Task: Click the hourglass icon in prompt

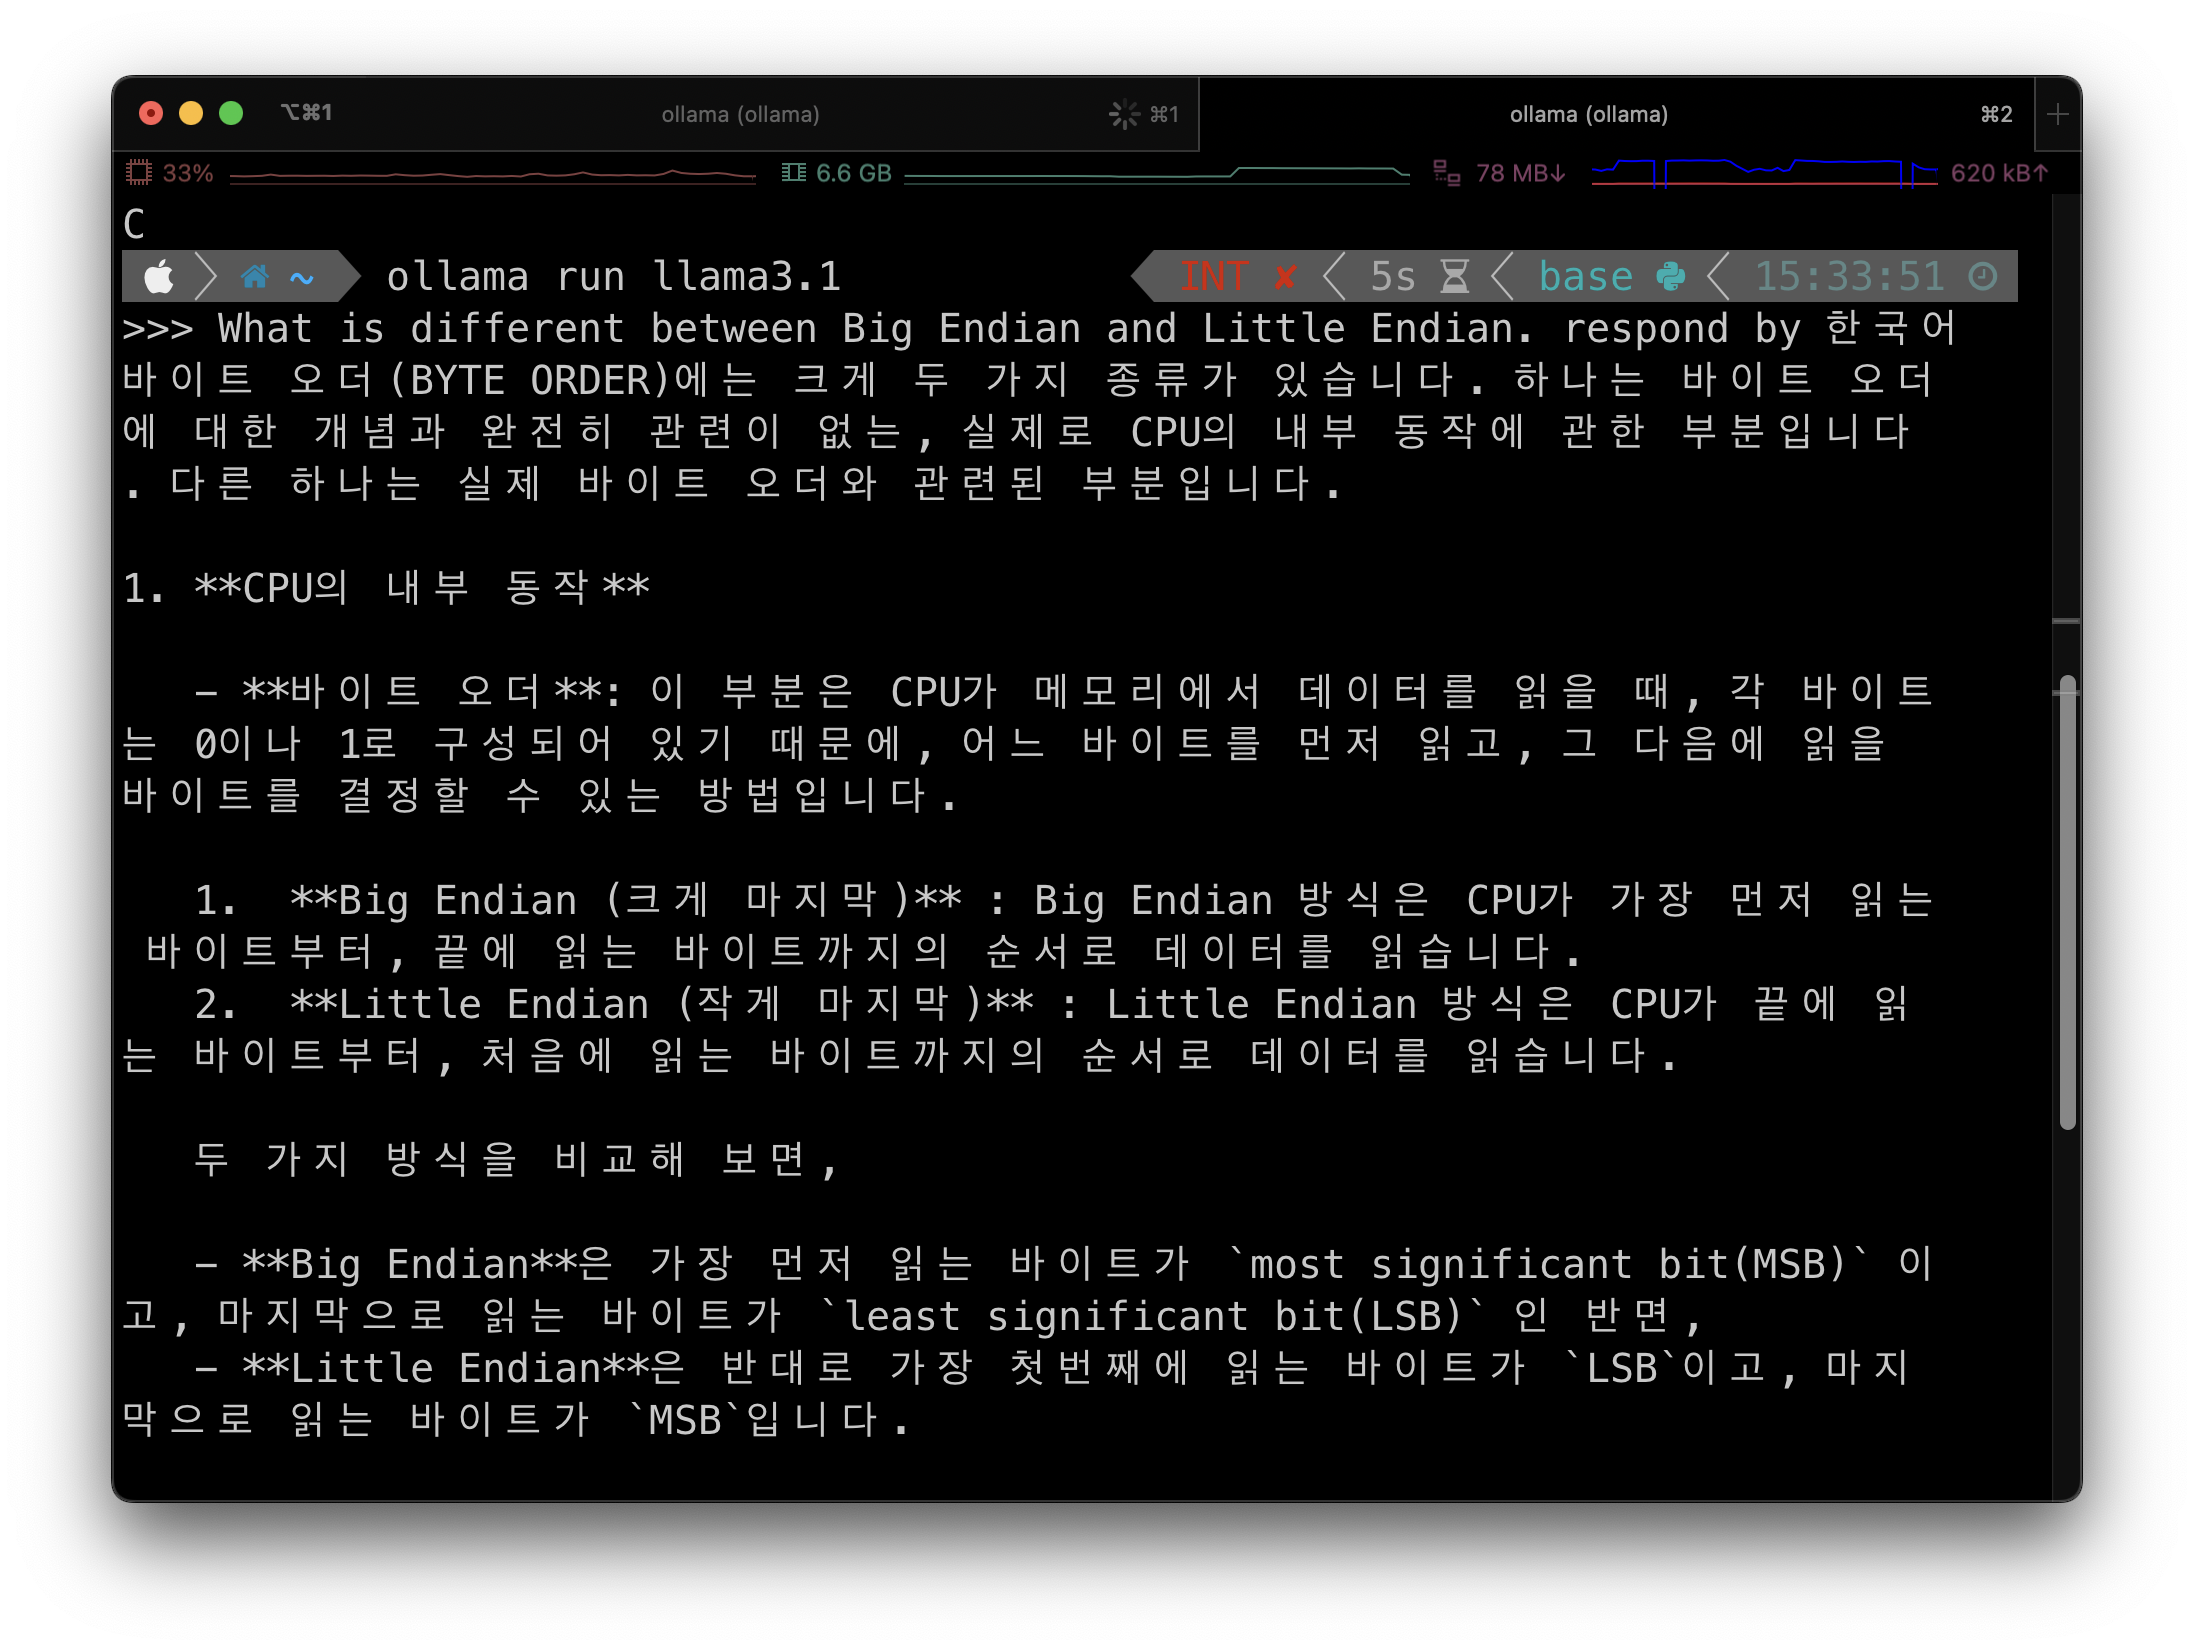Action: pos(1455,277)
